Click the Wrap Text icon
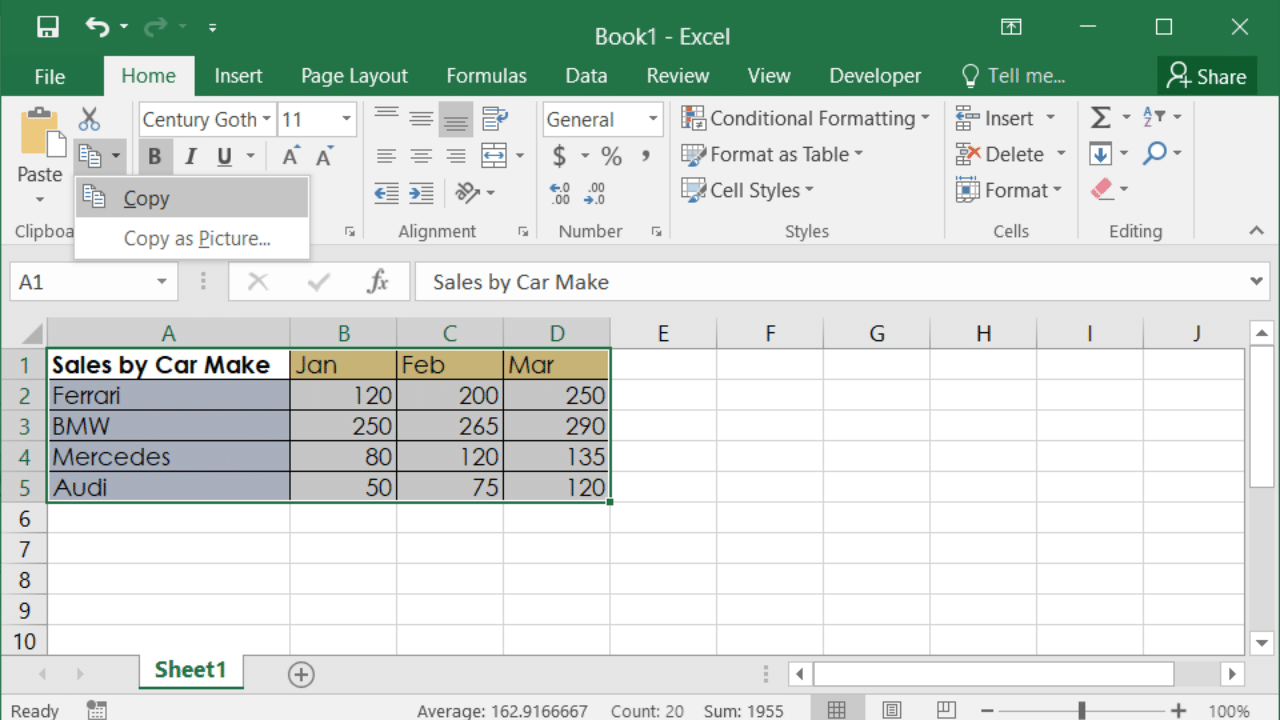Viewport: 1280px width, 720px height. tap(495, 119)
